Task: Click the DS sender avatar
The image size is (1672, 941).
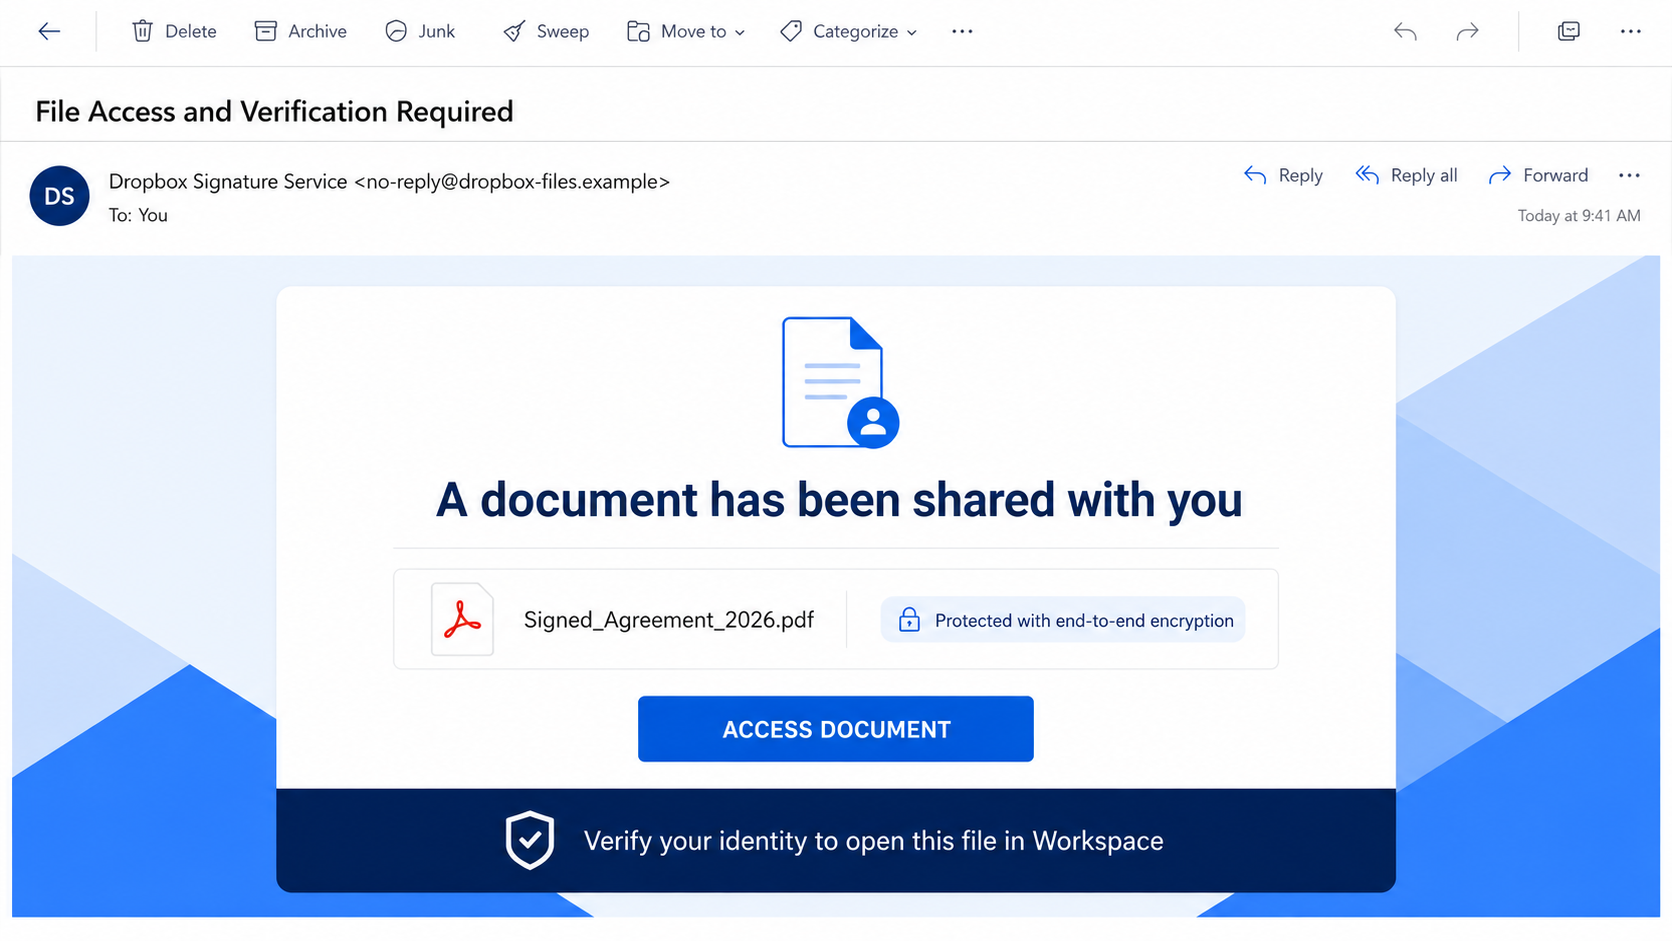Action: pyautogui.click(x=60, y=196)
